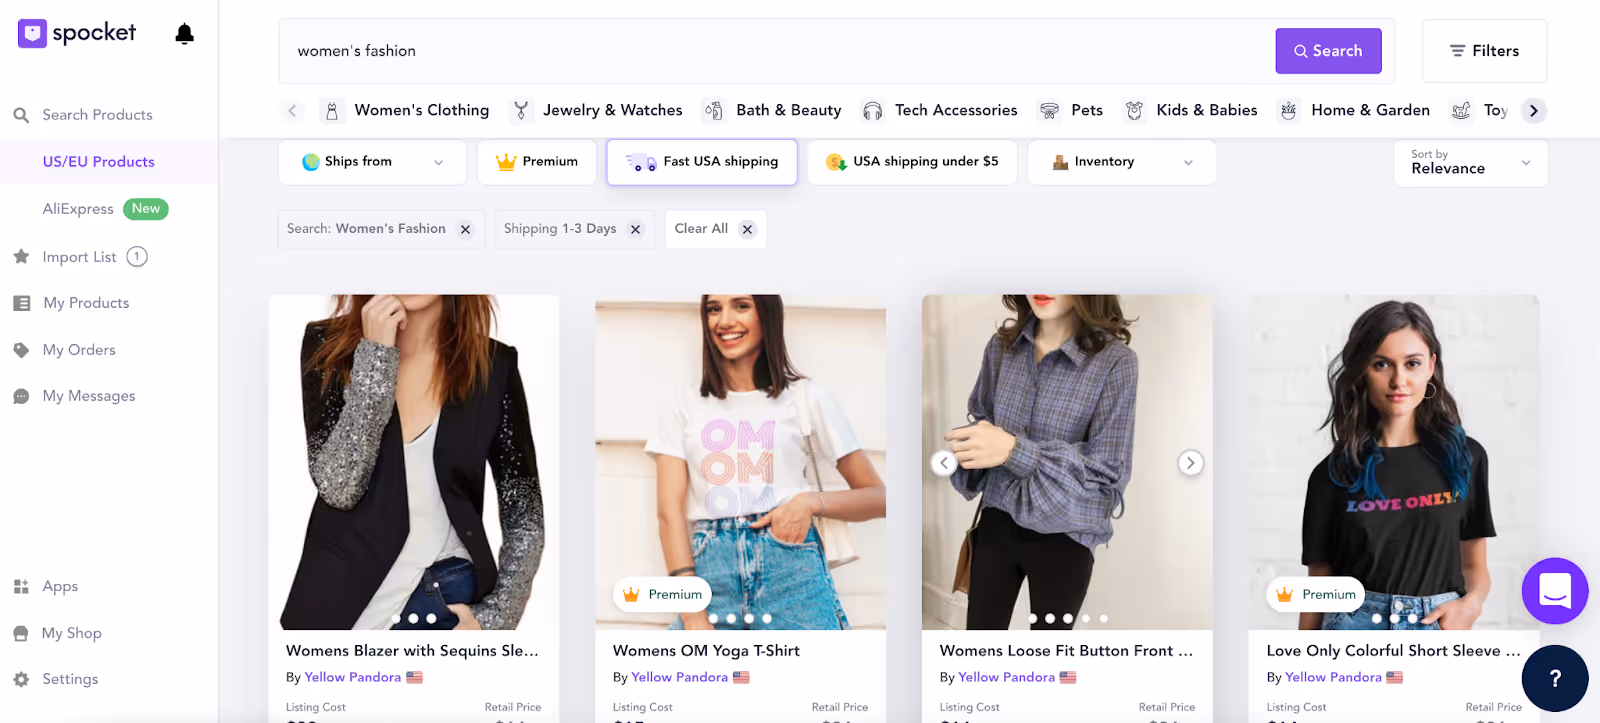
Task: Click the My Messages chat bubble icon
Action: point(21,397)
